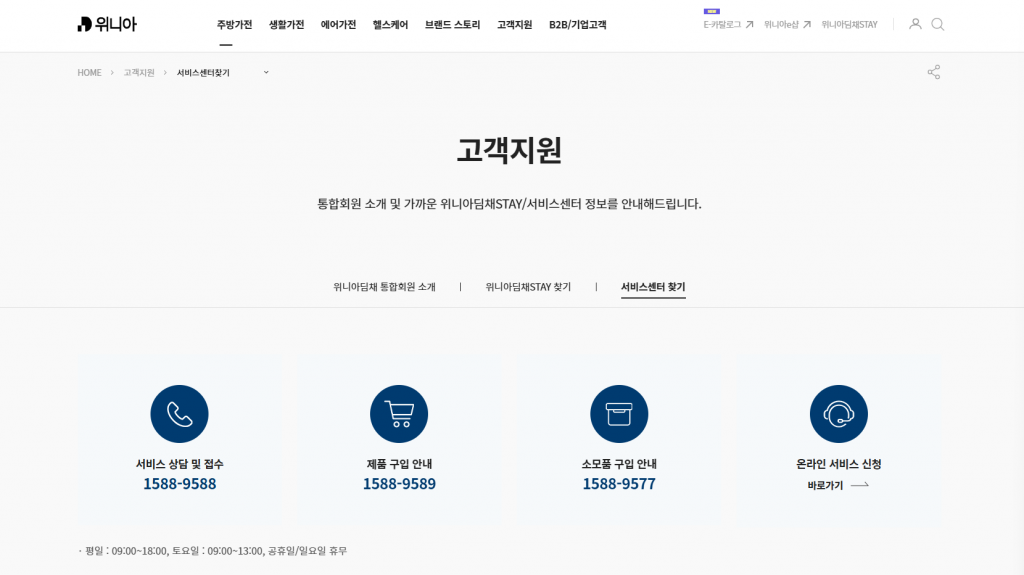The height and width of the screenshot is (575, 1024).
Task: Click the shopping cart icon
Action: coord(399,414)
